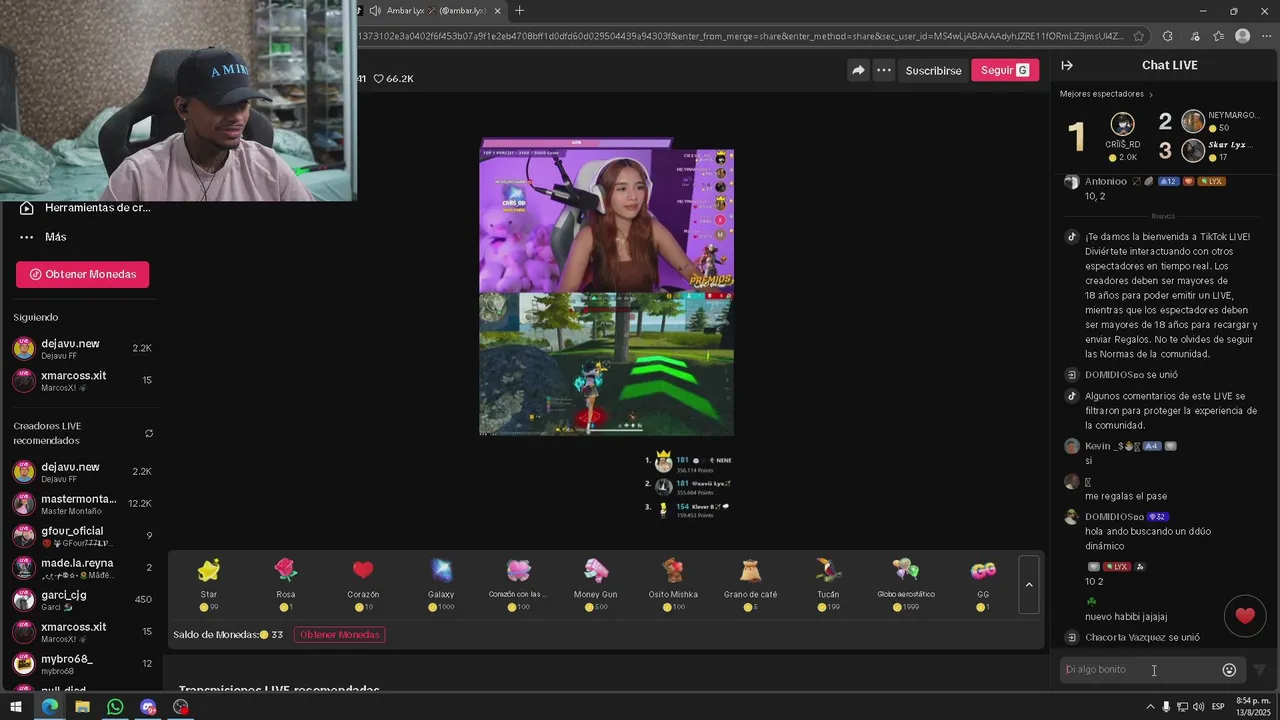Open the three-dots more options menu

tap(884, 70)
